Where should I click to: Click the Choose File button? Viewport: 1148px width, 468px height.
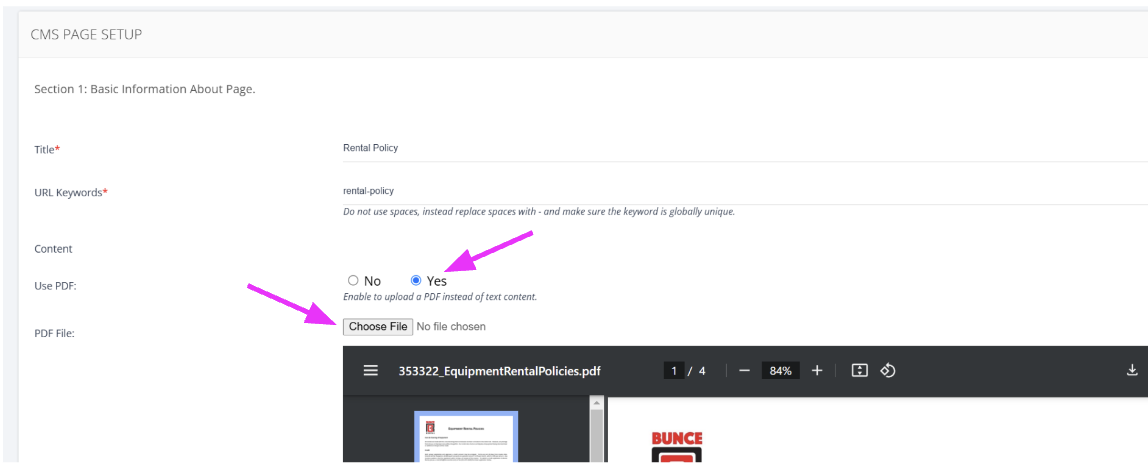[x=378, y=327]
